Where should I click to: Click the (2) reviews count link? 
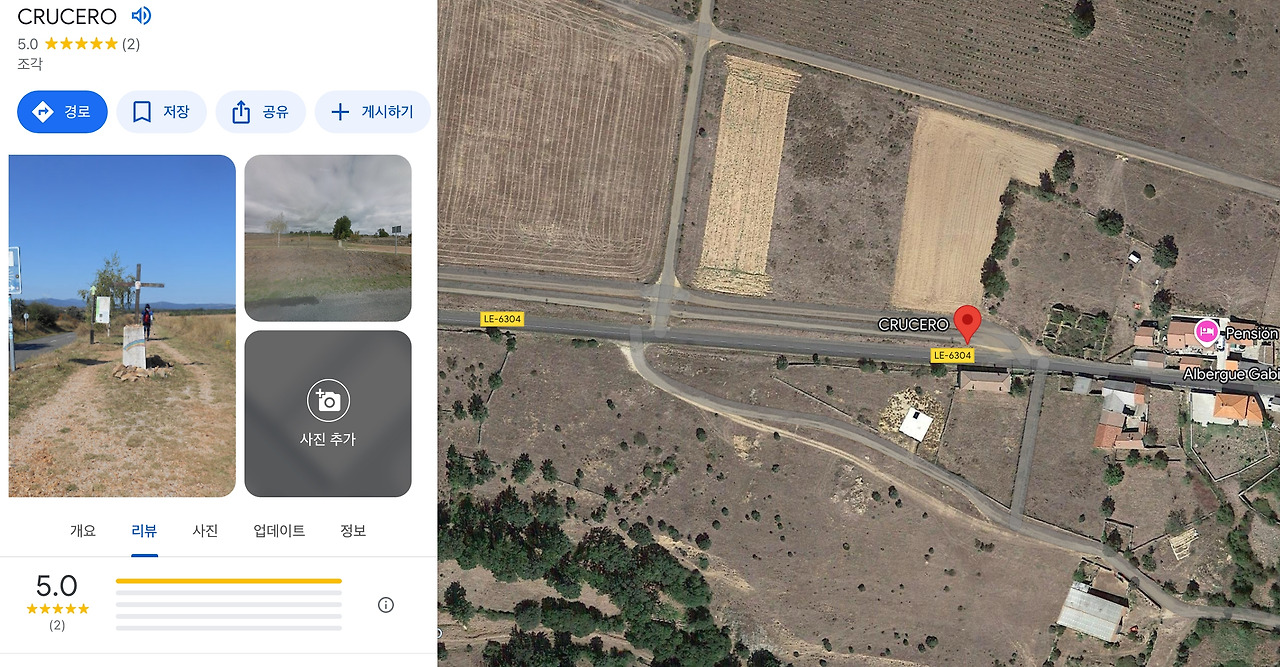tap(131, 44)
